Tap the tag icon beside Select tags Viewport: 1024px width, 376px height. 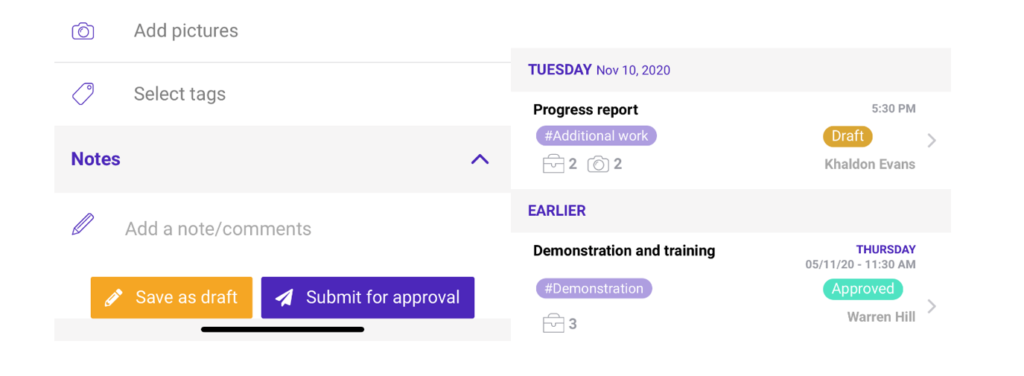(83, 94)
